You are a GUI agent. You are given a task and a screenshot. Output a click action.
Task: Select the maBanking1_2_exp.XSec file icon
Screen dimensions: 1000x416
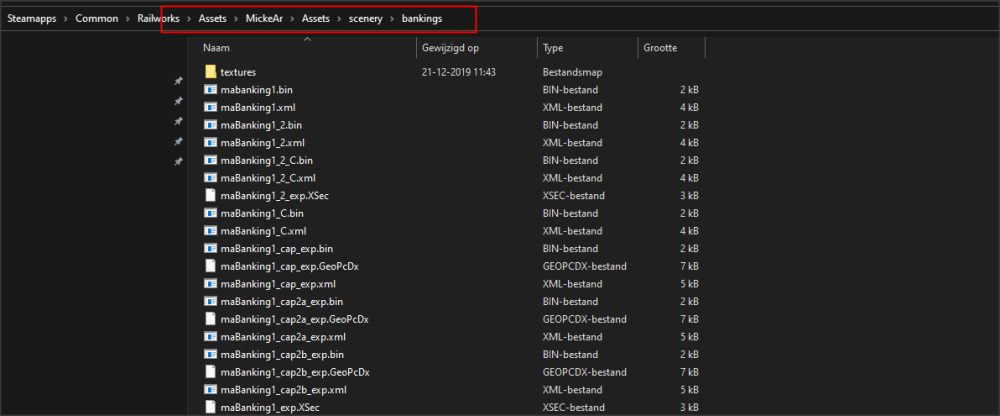coord(210,195)
